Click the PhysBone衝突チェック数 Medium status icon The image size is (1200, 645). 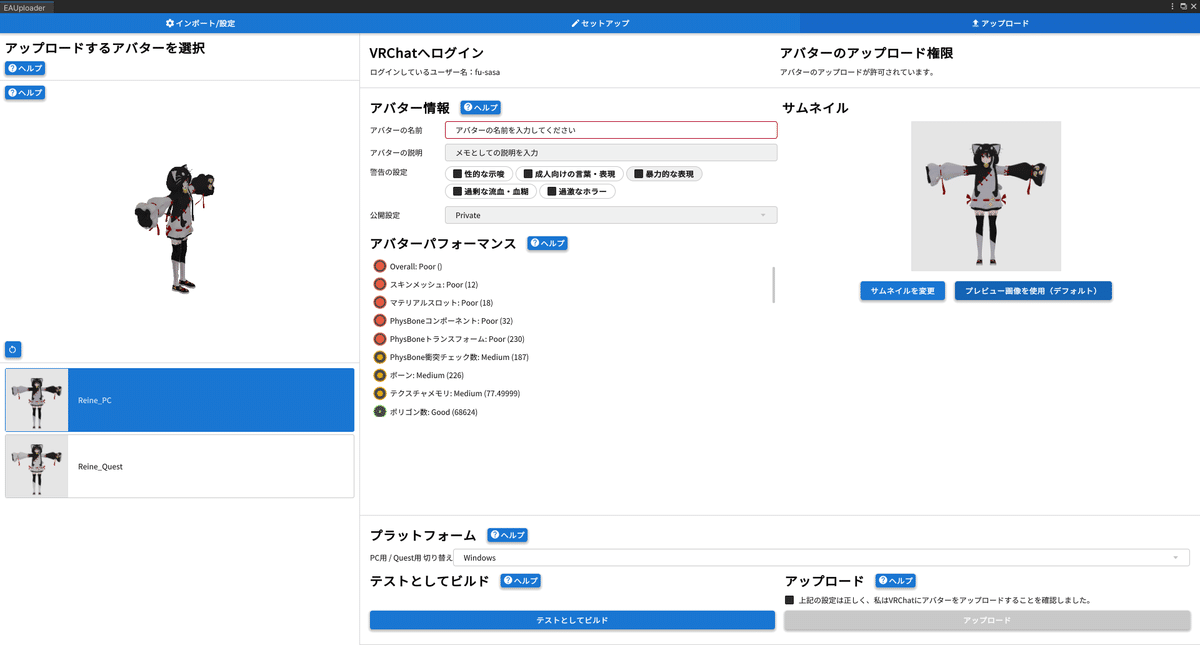380,357
